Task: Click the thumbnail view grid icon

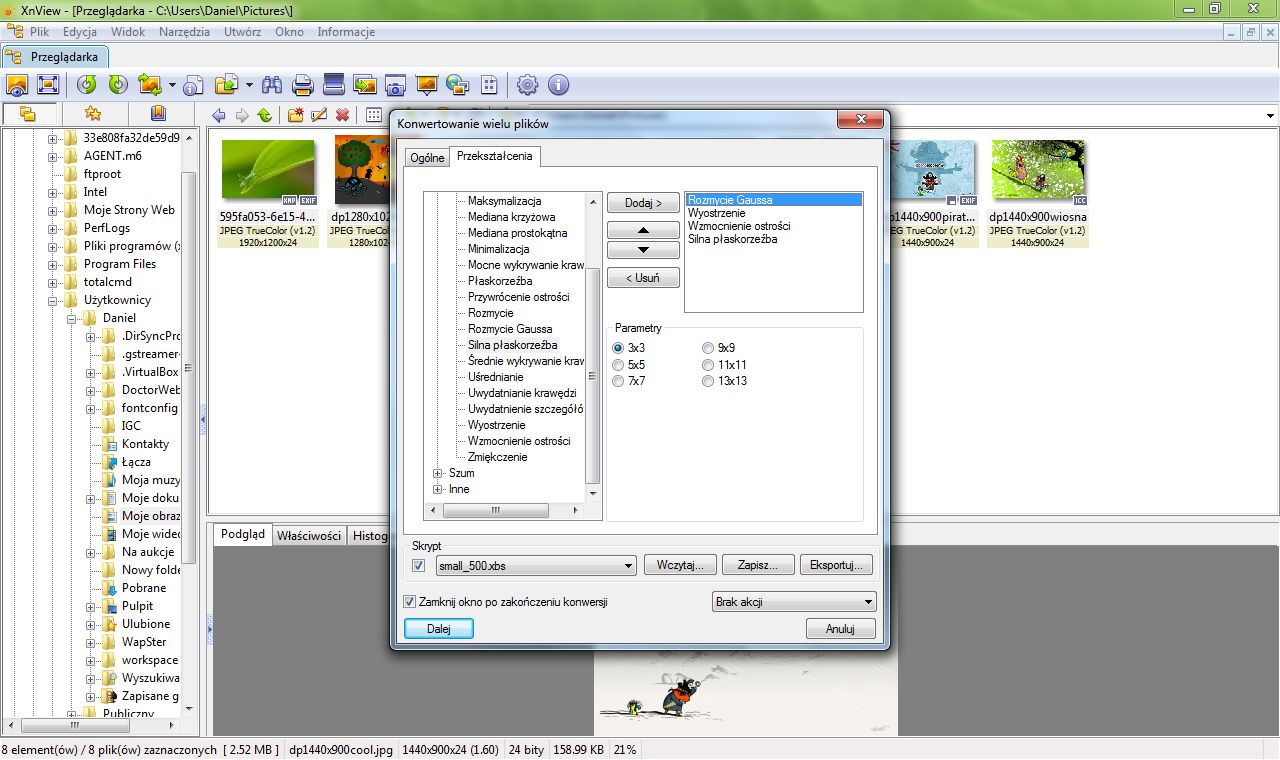Action: 373,115
